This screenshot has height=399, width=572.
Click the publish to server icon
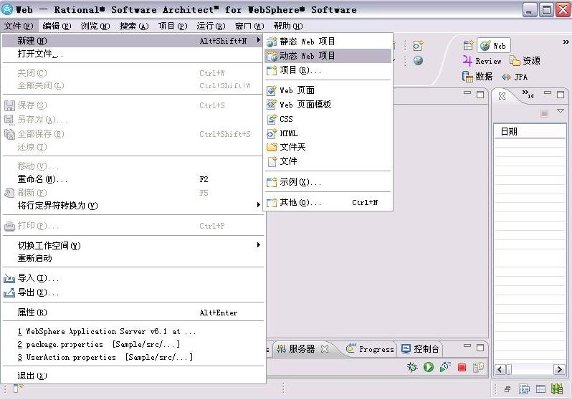478,367
